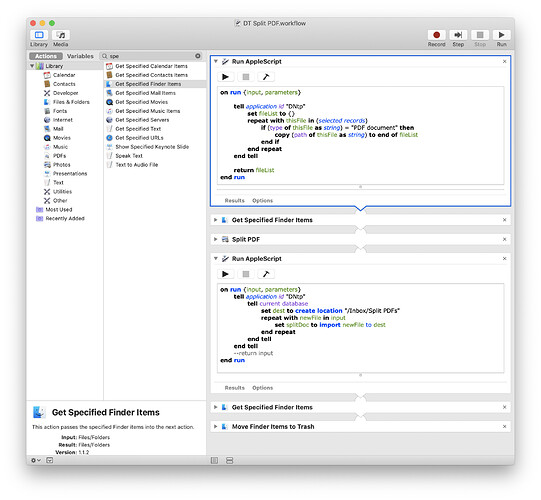Screen dimensions: 541x500
Task: Expand Move Finder Items to Trash action
Action: (x=216, y=427)
